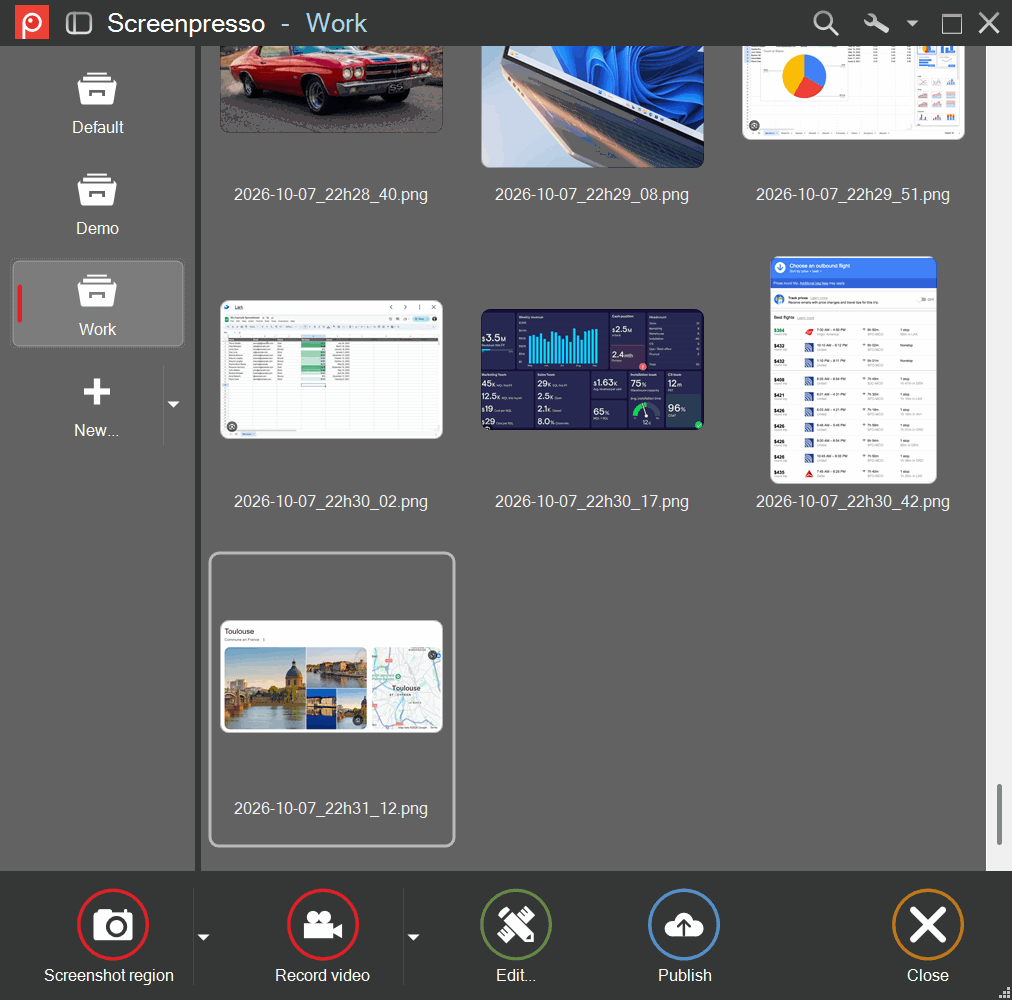The image size is (1012, 1000).
Task: Select the Toulouse map screenshot thumbnail
Action: 332,677
